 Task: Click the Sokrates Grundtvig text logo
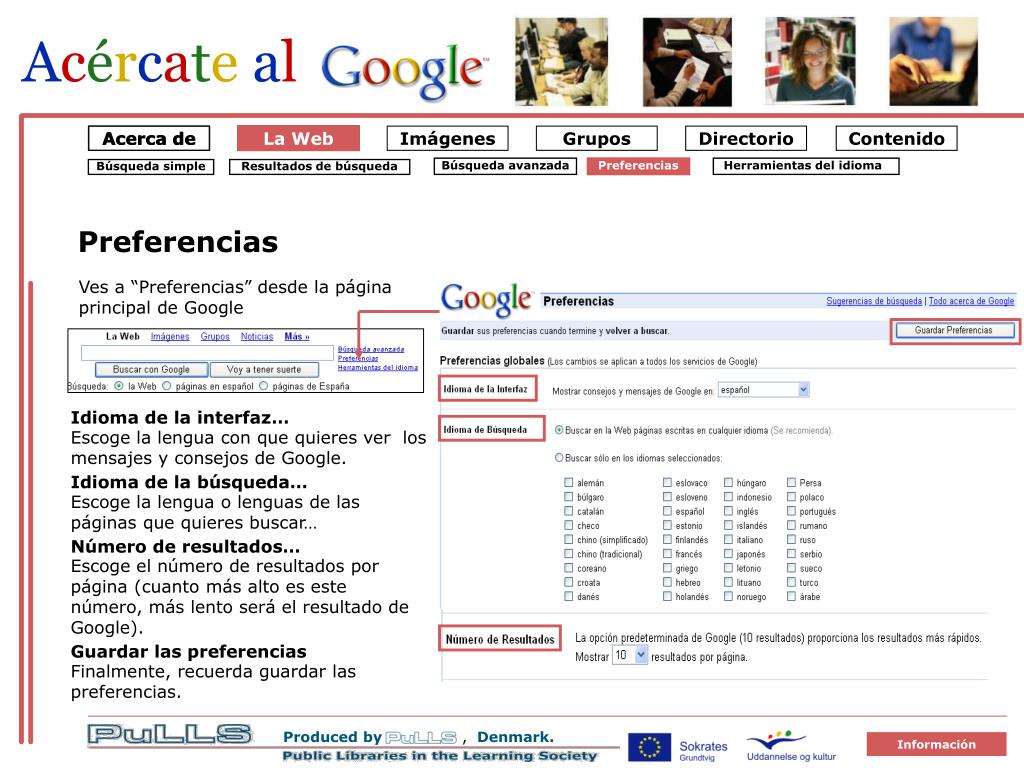tap(703, 750)
